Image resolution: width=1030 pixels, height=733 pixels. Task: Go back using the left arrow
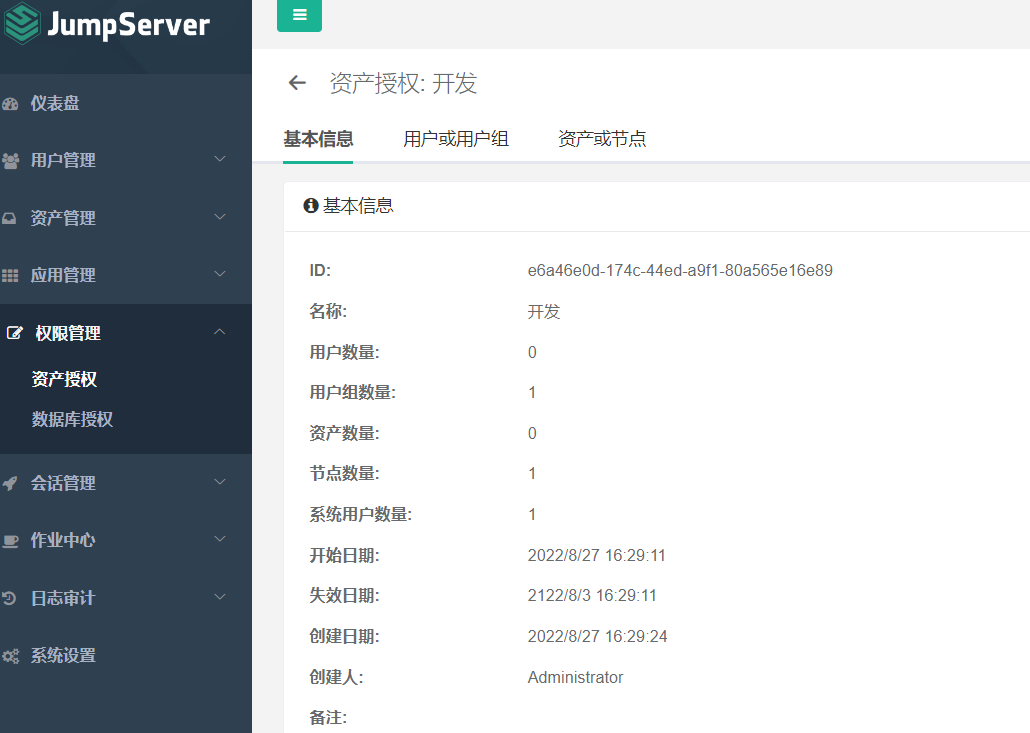point(298,83)
